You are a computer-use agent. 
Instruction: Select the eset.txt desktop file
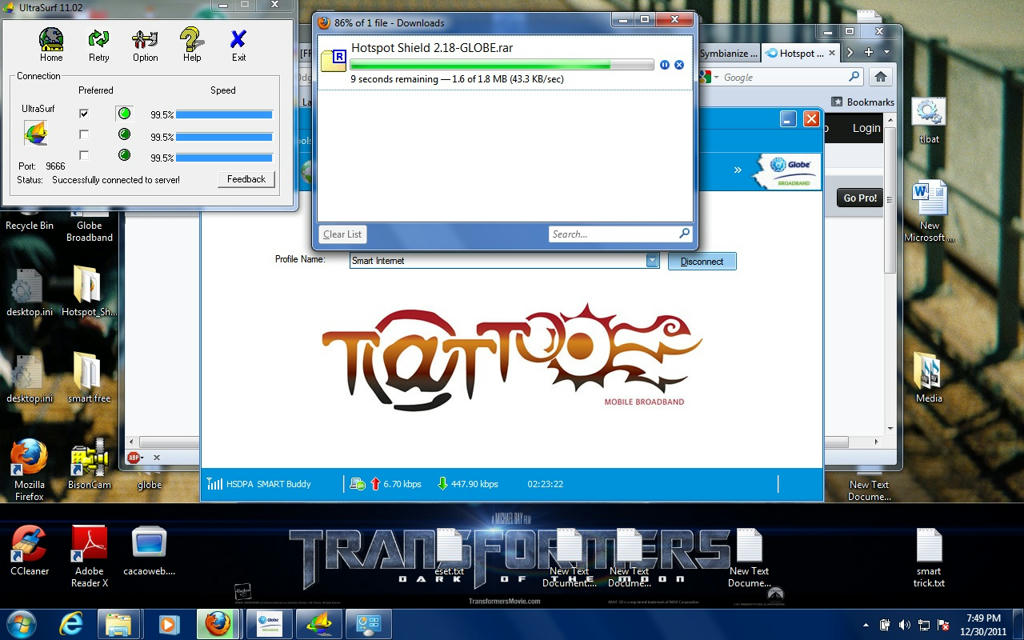coord(449,552)
